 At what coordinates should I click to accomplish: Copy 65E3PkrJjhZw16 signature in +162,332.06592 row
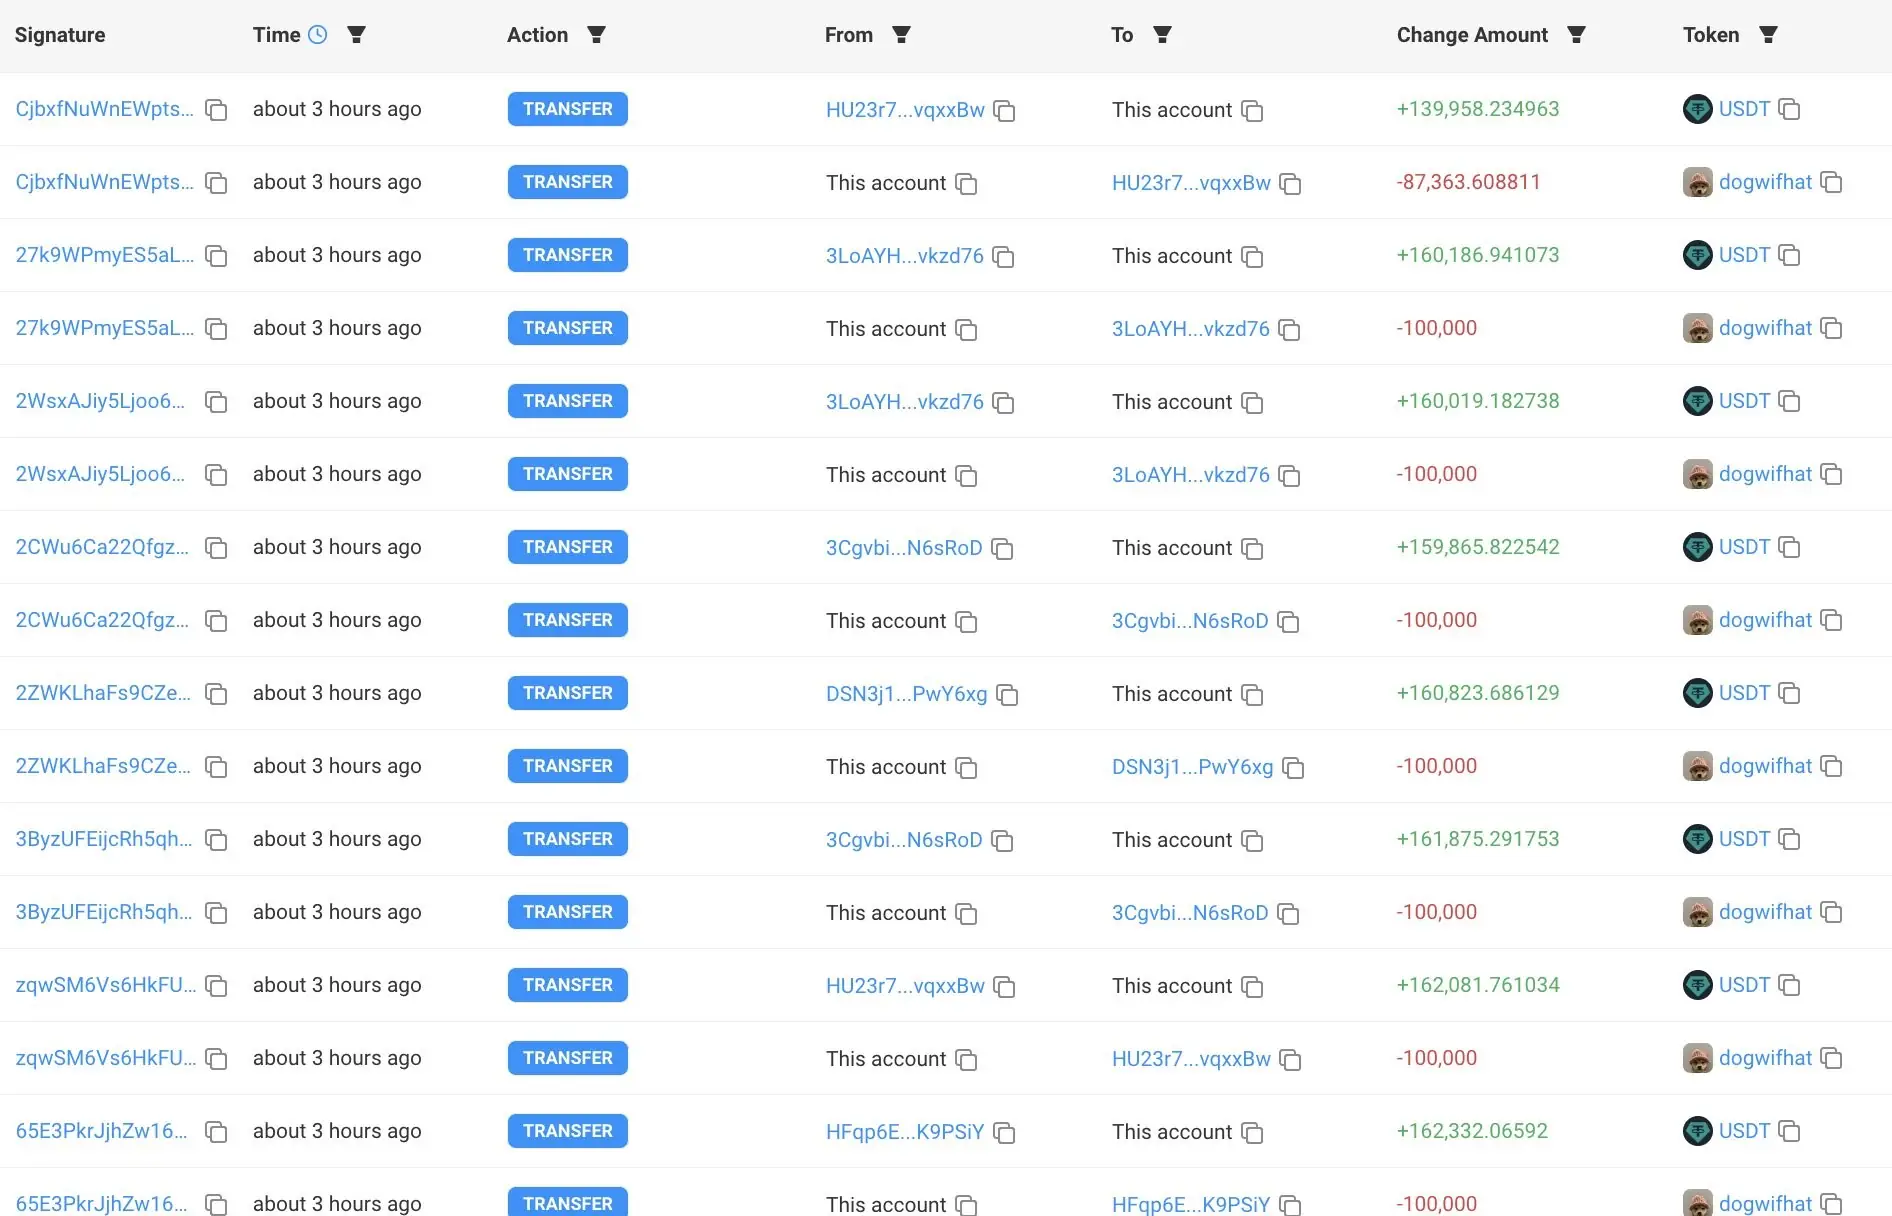(x=216, y=1132)
